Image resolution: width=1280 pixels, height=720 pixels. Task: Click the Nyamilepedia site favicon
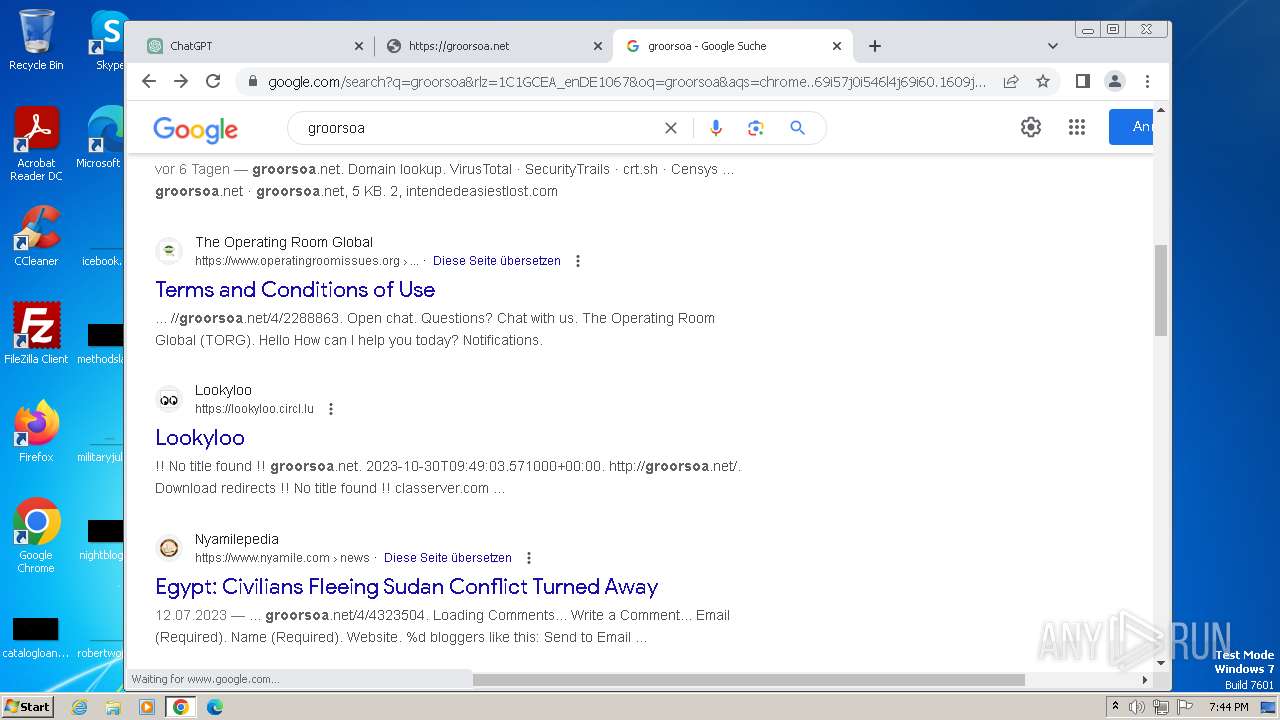pyautogui.click(x=169, y=548)
